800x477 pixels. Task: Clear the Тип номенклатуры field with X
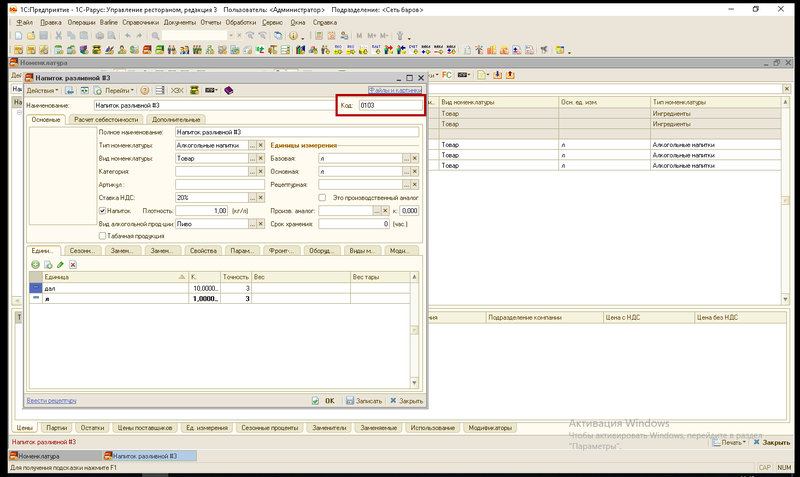pos(261,145)
